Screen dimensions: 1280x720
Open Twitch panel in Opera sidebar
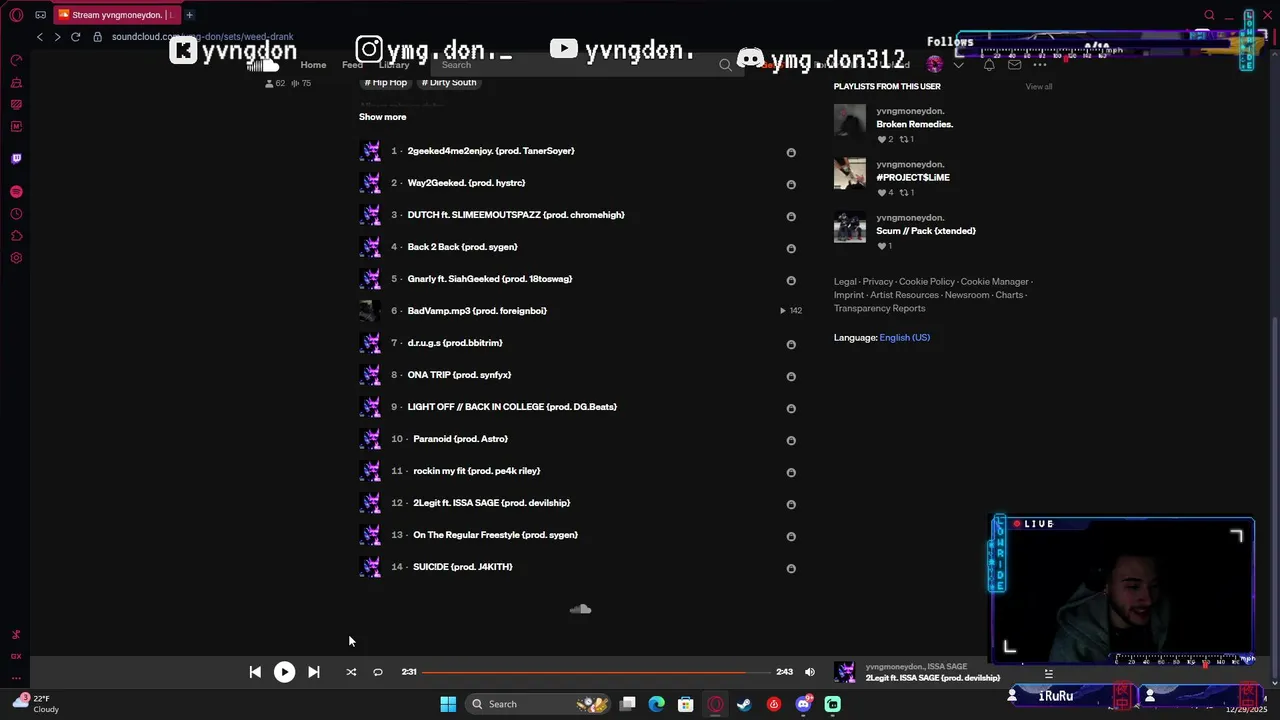16,158
